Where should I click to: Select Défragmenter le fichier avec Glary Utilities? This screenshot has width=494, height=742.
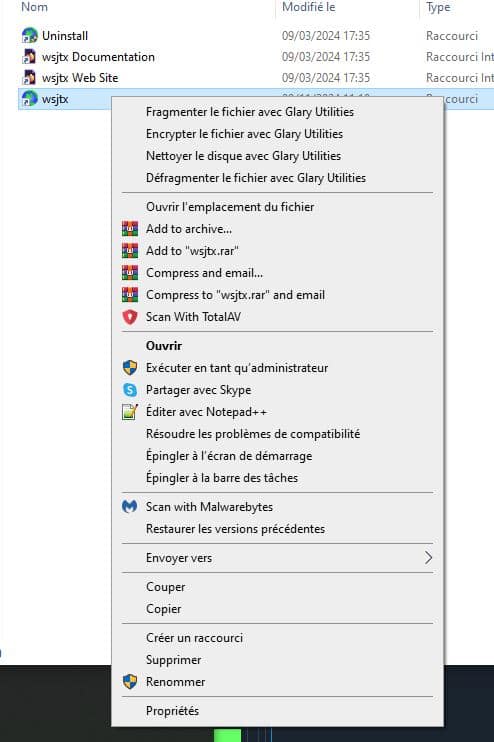[x=256, y=178]
